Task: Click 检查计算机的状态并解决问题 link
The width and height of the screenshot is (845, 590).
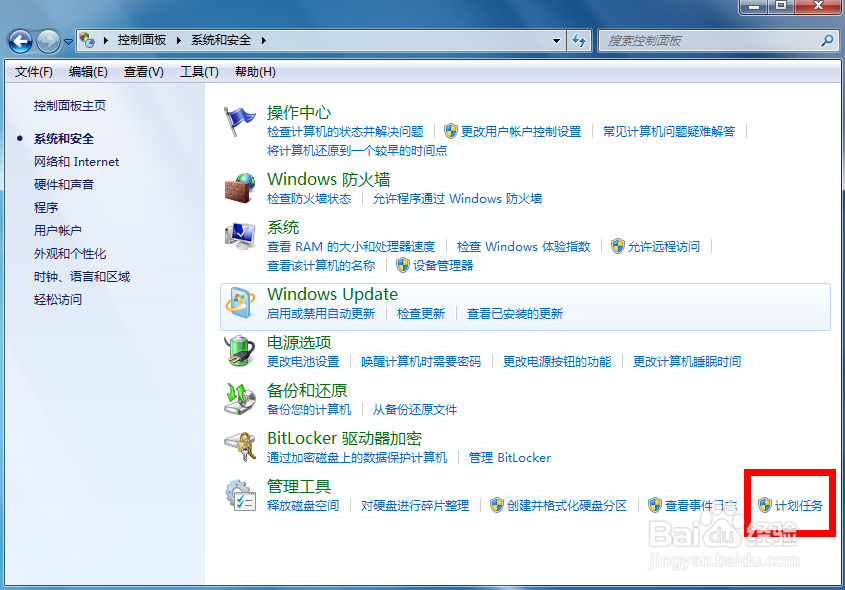Action: point(345,131)
